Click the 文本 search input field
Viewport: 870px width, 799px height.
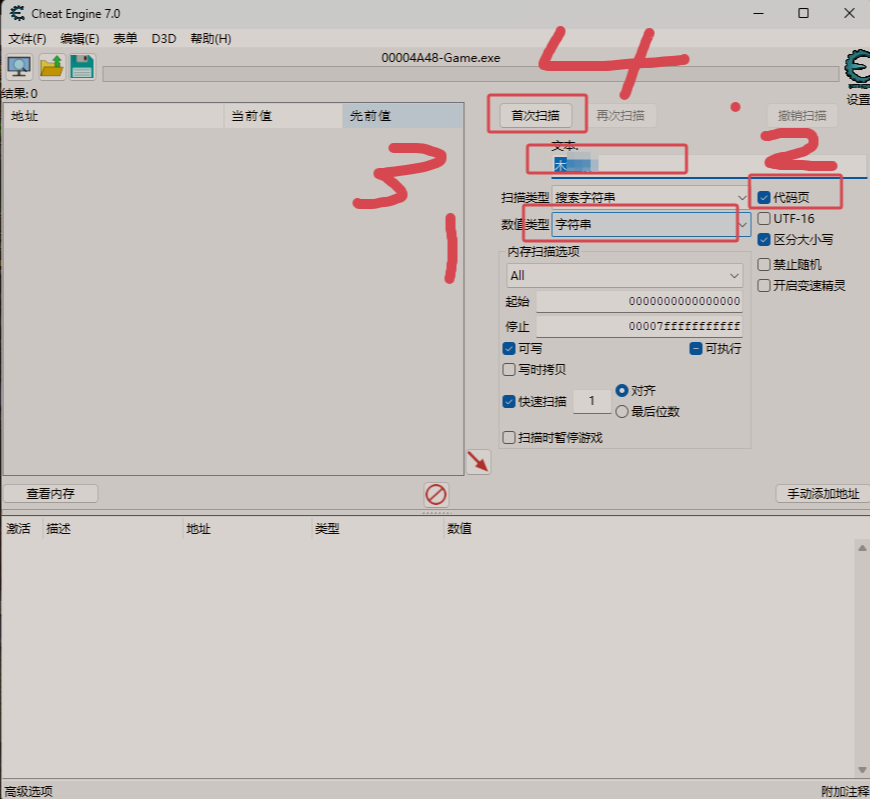pyautogui.click(x=709, y=165)
